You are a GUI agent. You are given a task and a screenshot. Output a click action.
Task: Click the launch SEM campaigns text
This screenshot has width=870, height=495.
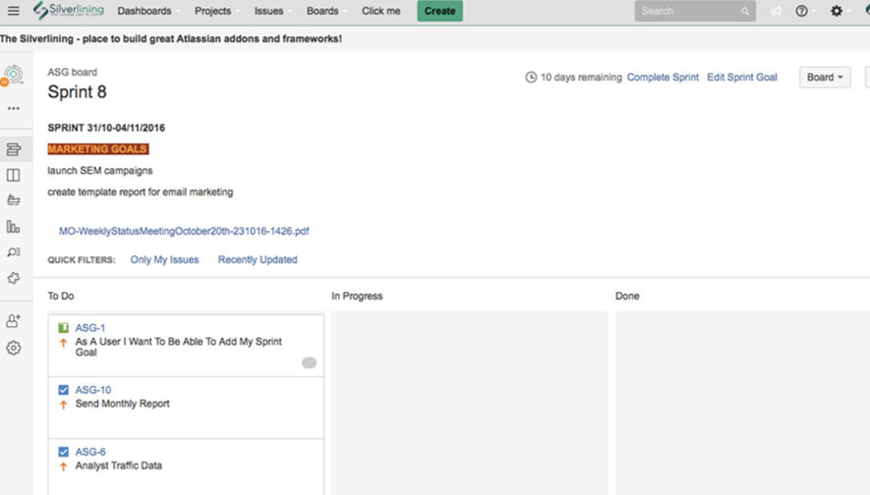click(x=100, y=170)
